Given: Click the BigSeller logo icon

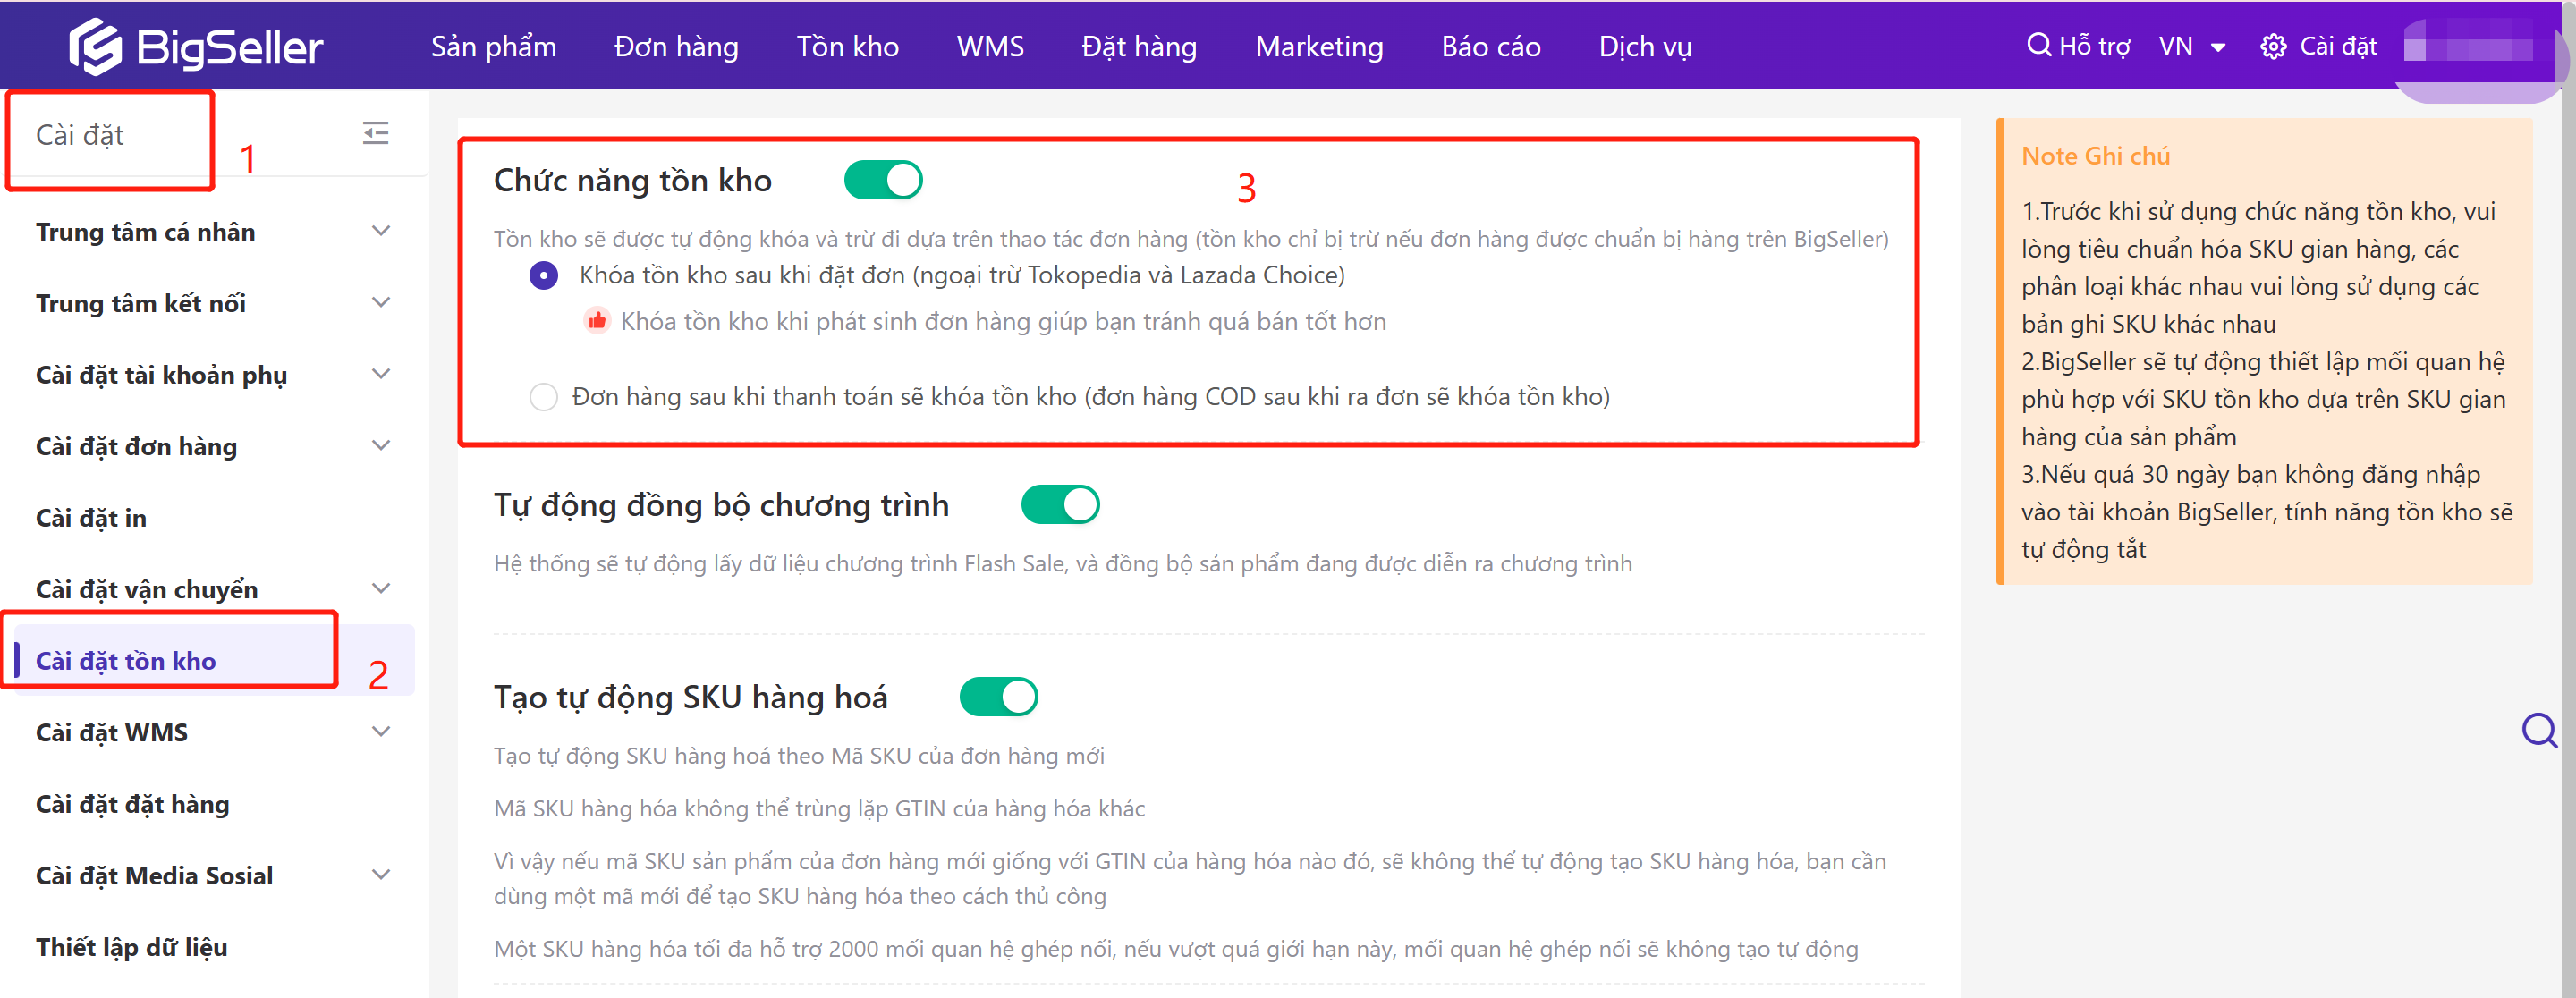Looking at the screenshot, I should pyautogui.click(x=95, y=47).
